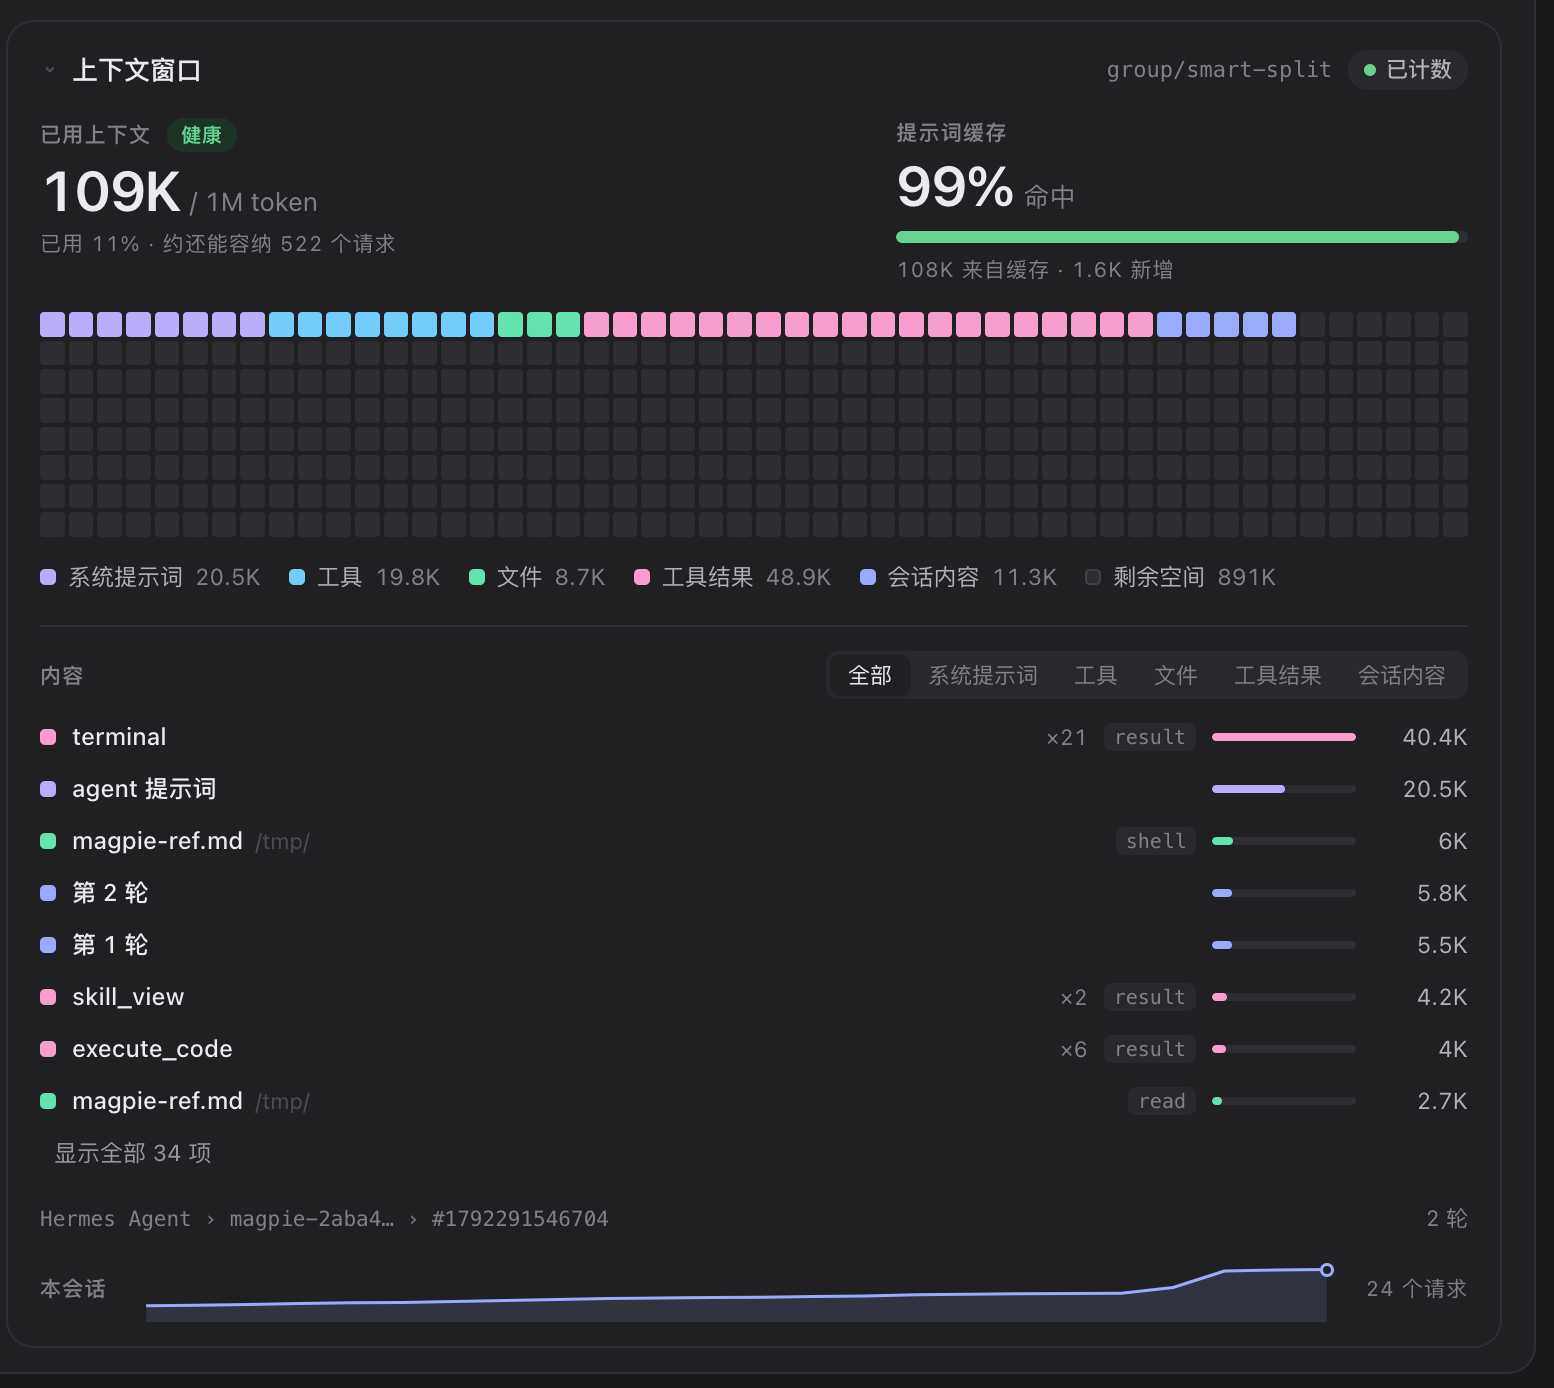
Task: Click the 24 个请求 label
Action: [1417, 1289]
